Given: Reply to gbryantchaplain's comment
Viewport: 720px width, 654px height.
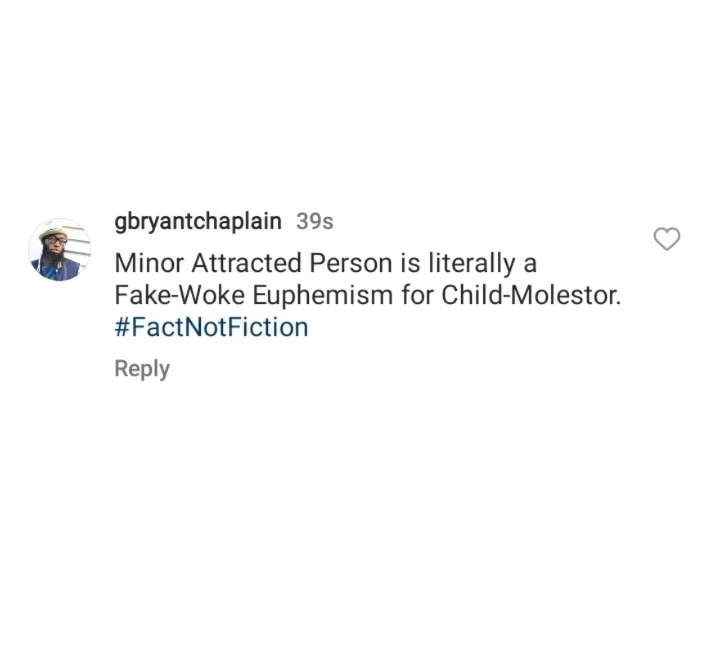Looking at the screenshot, I should pyautogui.click(x=142, y=369).
